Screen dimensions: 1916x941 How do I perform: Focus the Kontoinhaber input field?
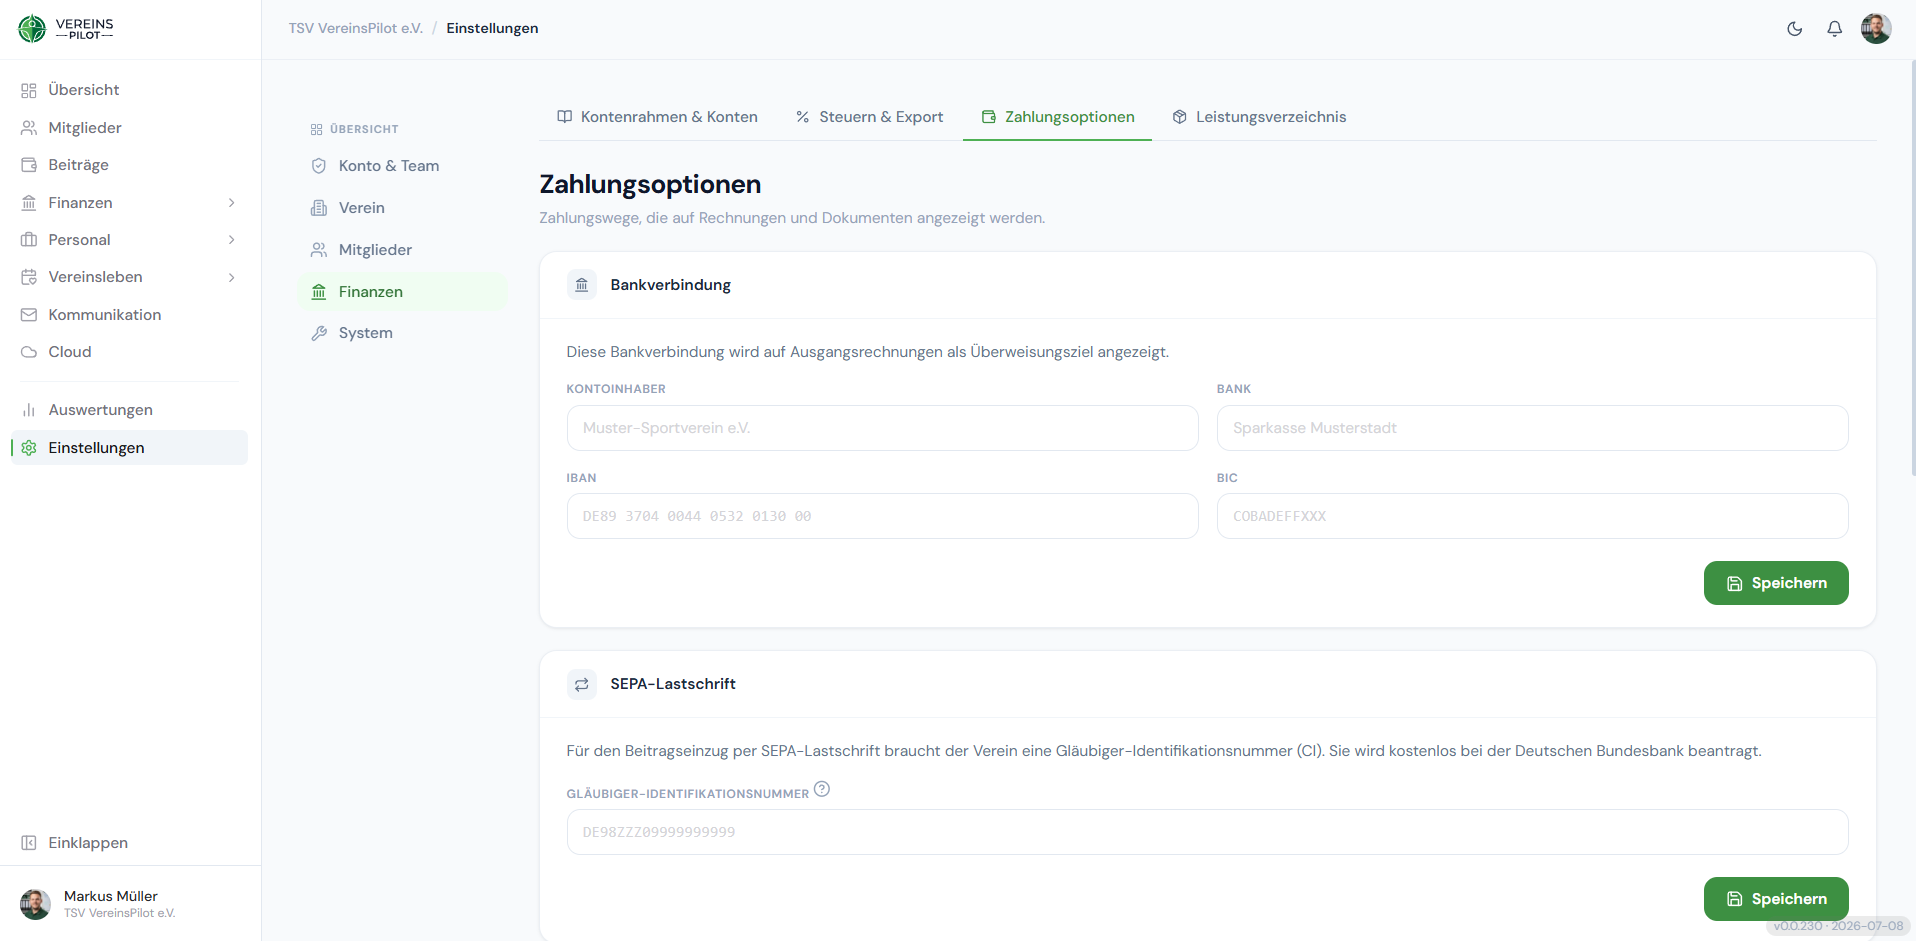(882, 428)
